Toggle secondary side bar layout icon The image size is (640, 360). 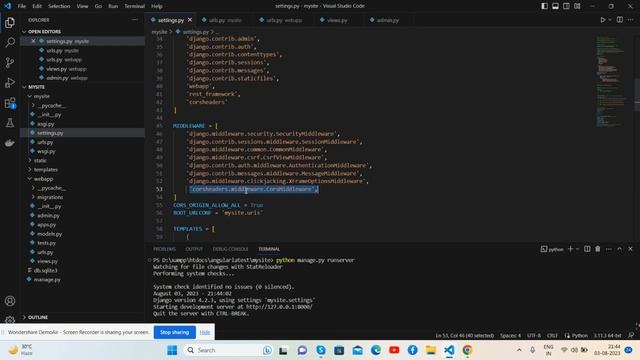pyautogui.click(x=566, y=6)
